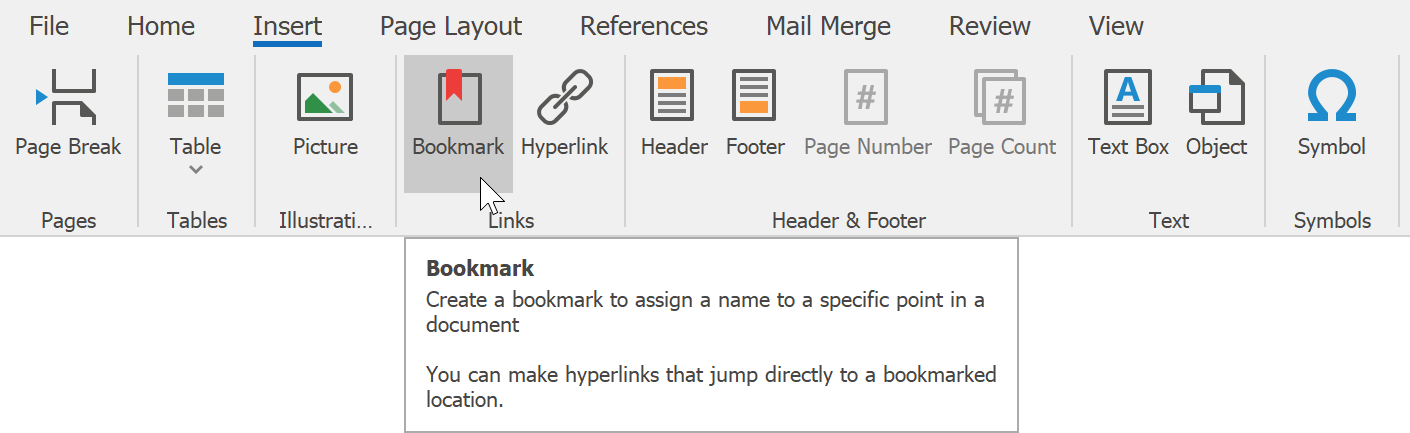
Task: Switch to the View tab
Action: (1116, 26)
